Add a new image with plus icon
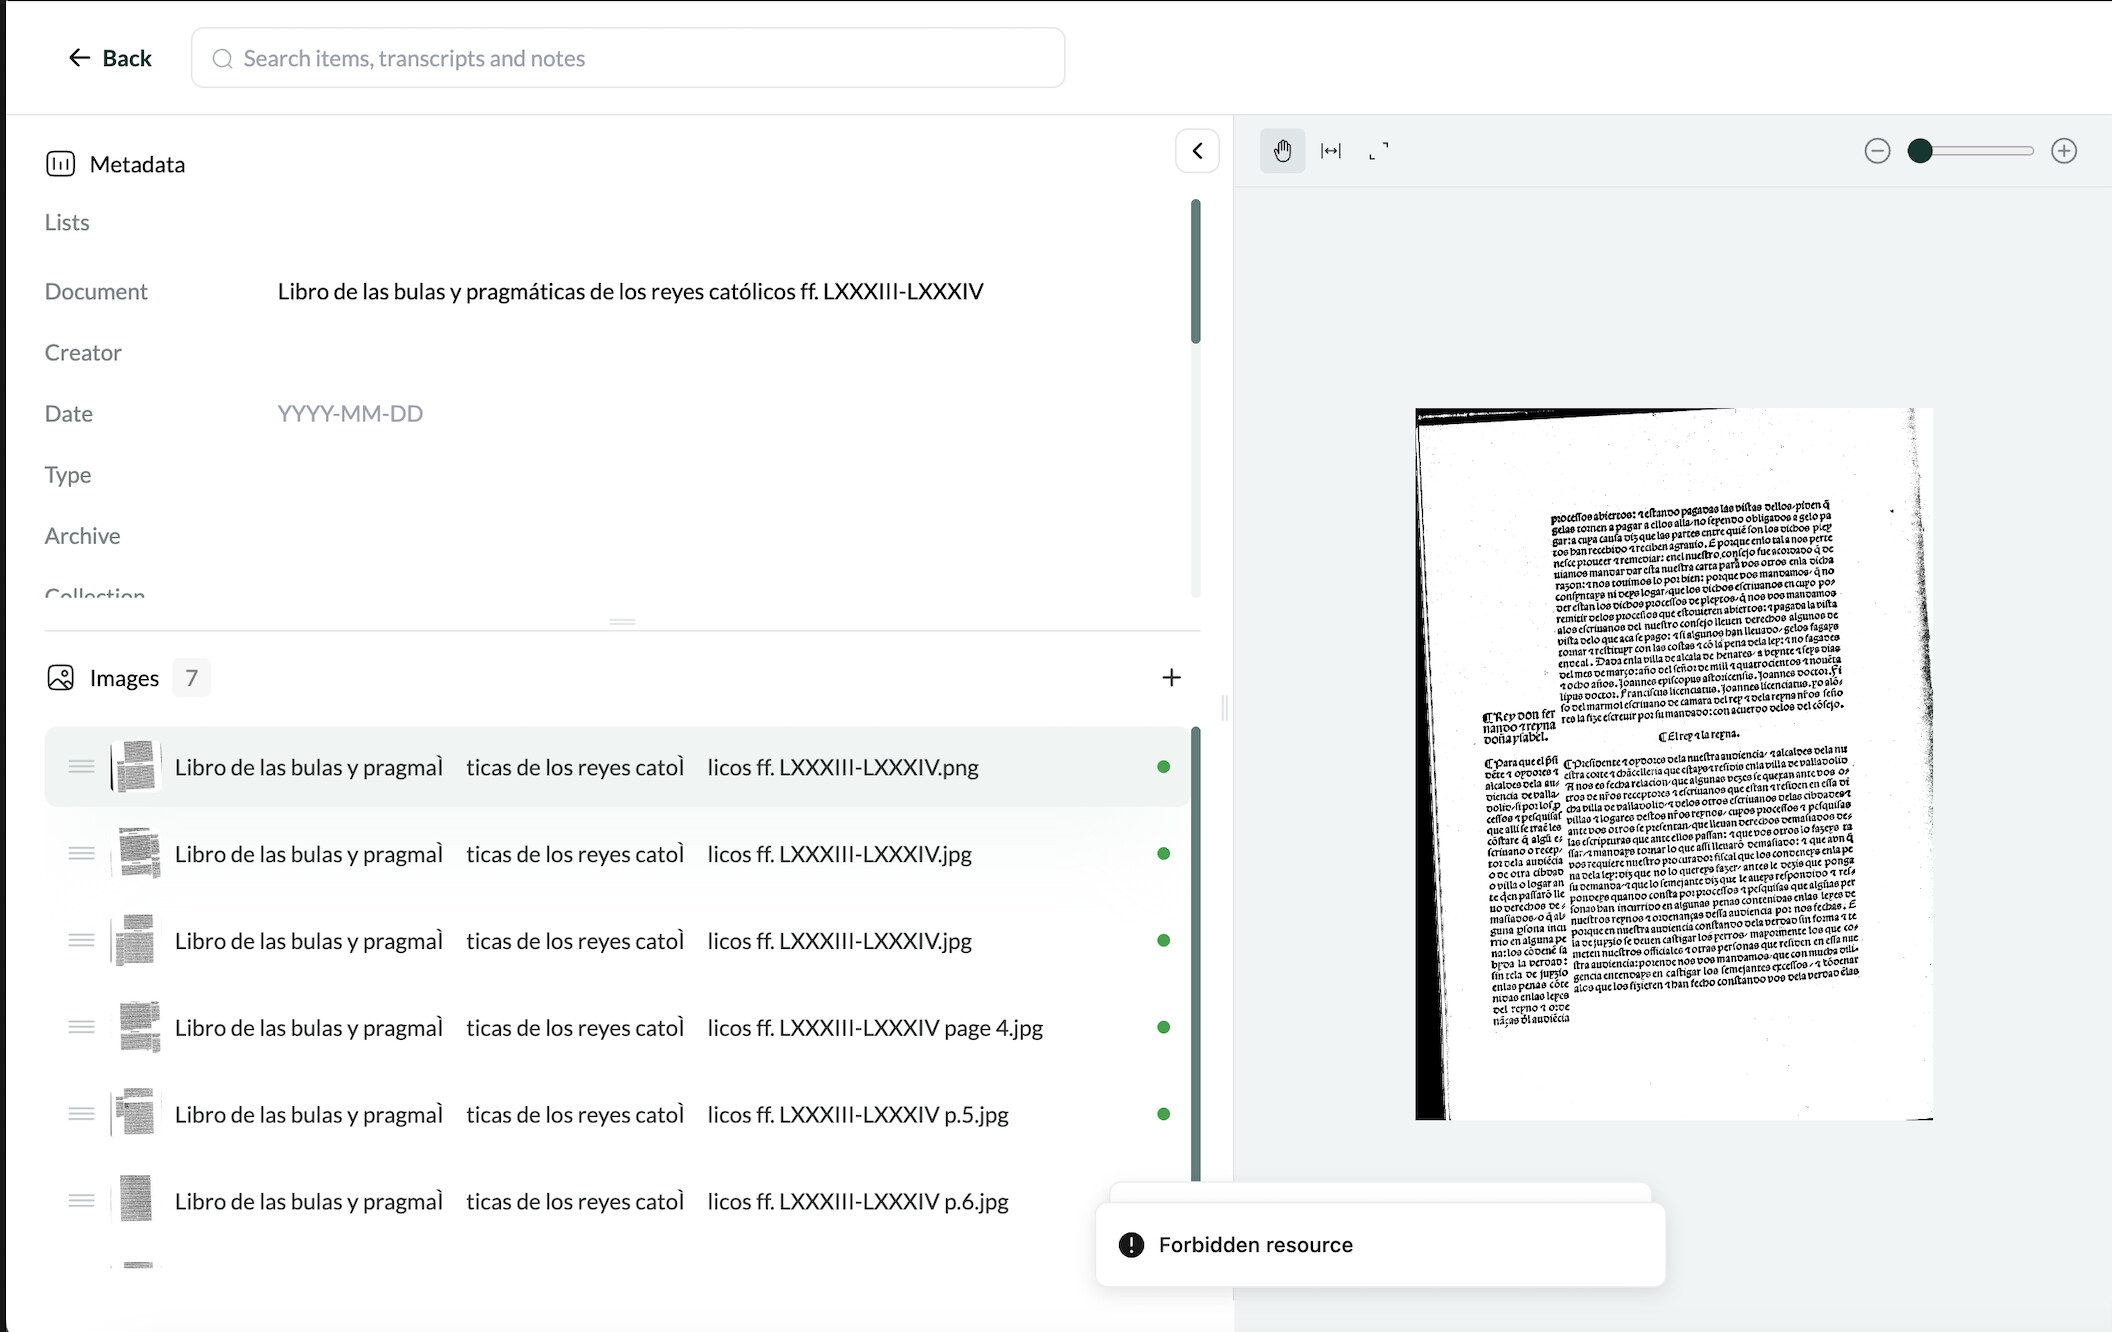2112x1332 pixels. click(x=1171, y=678)
